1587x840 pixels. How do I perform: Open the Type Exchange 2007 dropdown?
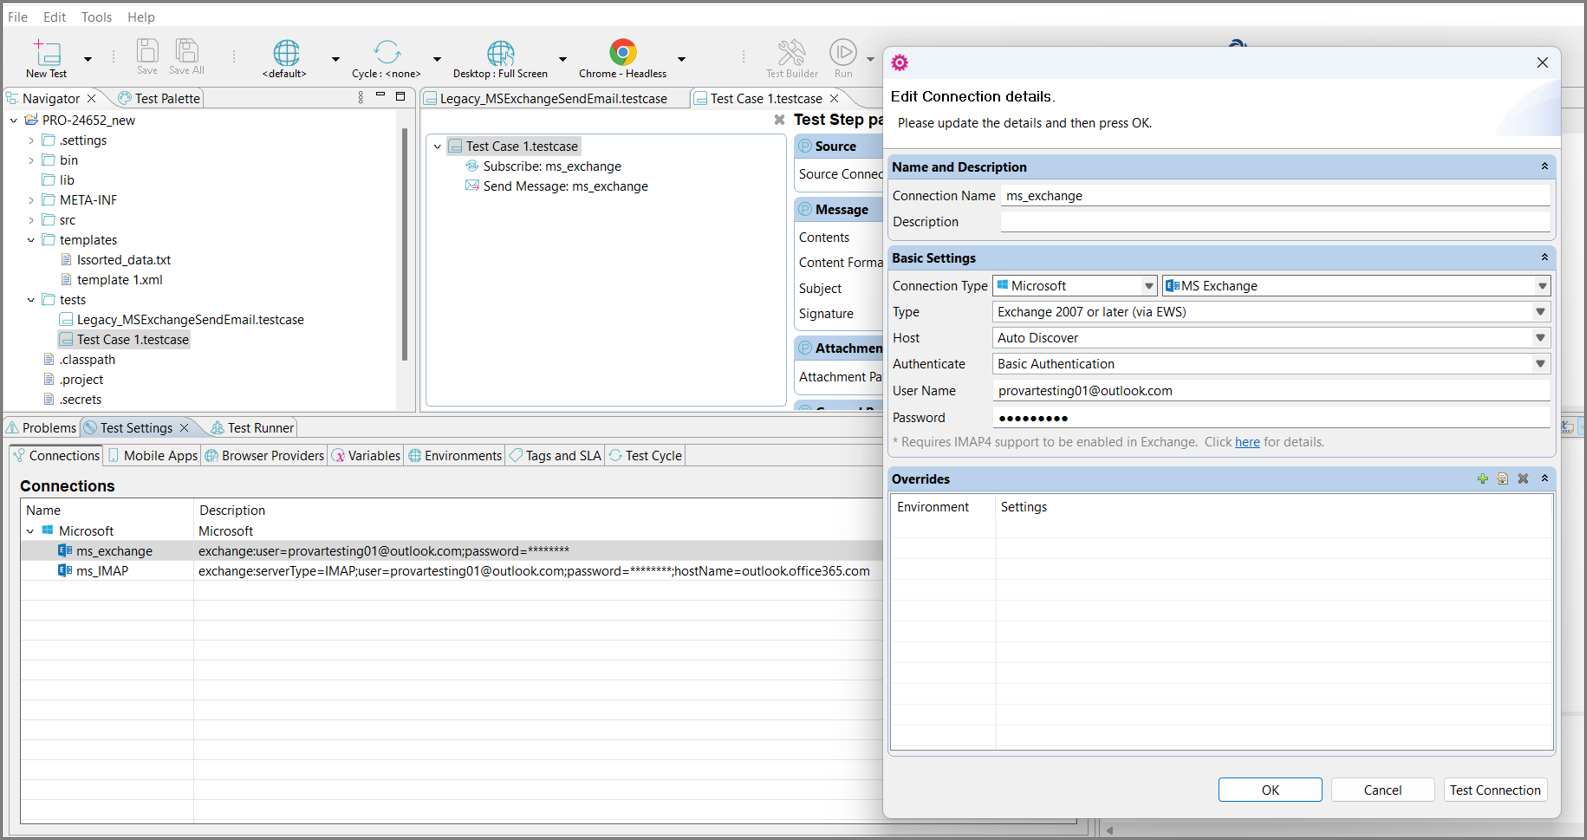(1541, 312)
